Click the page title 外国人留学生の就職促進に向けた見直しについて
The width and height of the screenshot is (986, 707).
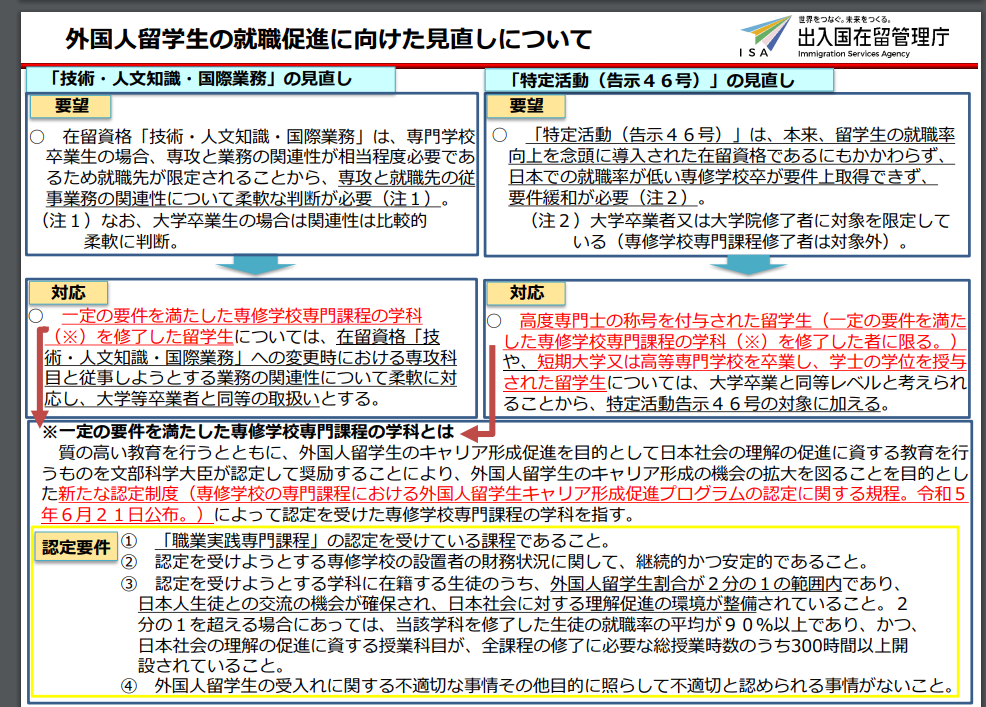click(x=328, y=40)
